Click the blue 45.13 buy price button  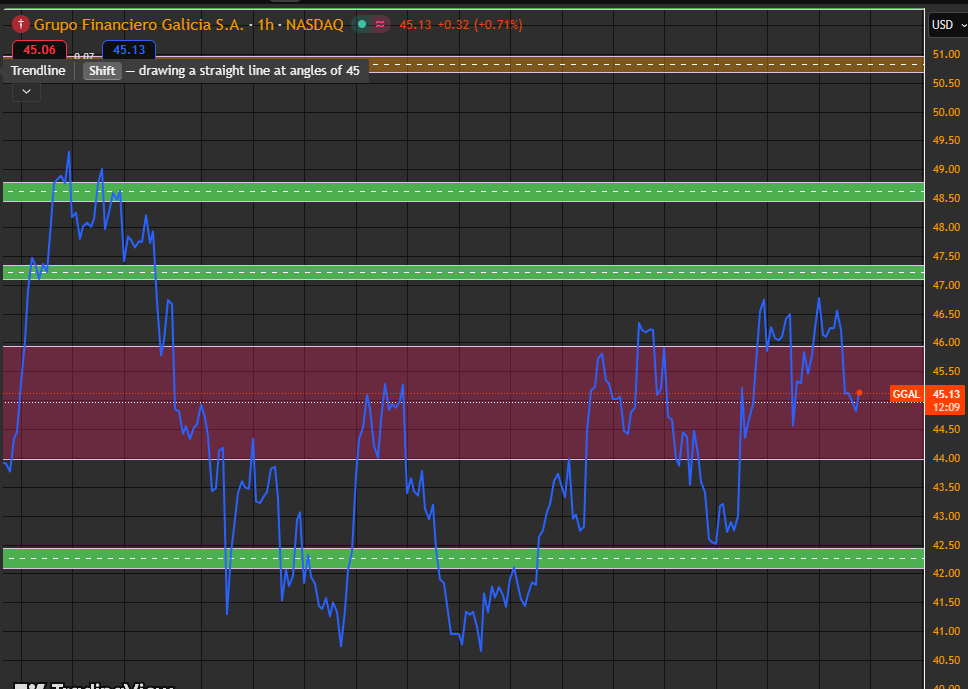point(129,50)
